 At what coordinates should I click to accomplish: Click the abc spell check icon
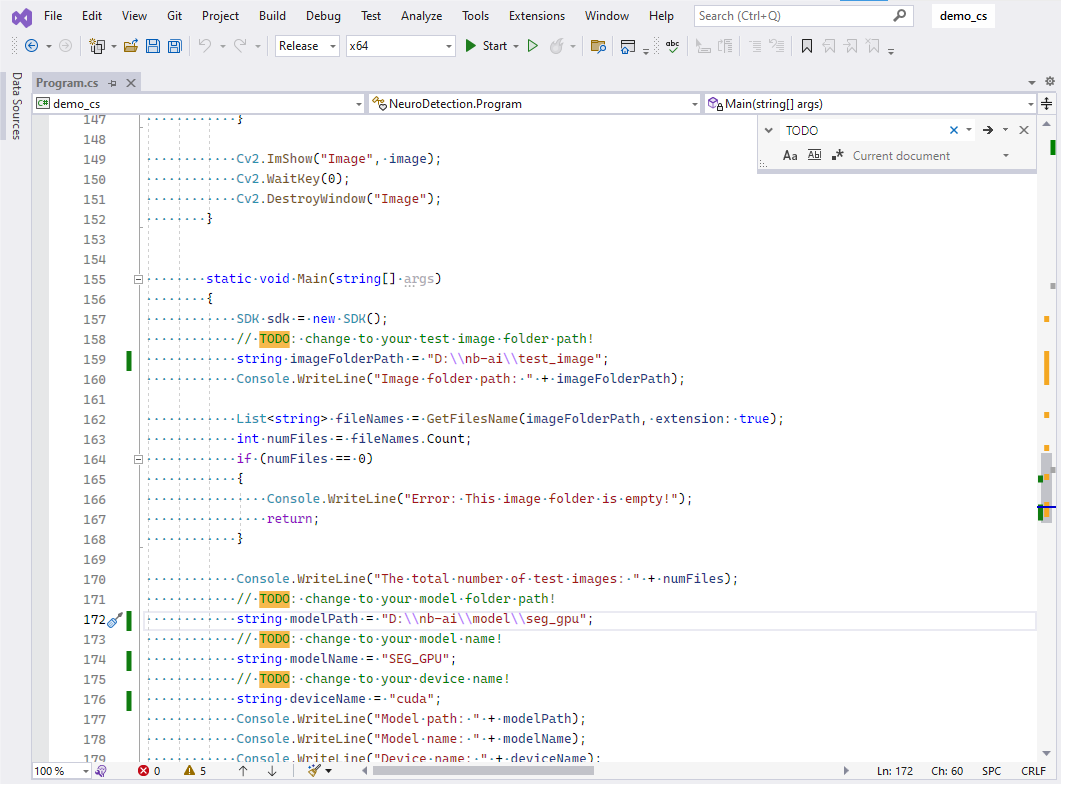tap(672, 46)
